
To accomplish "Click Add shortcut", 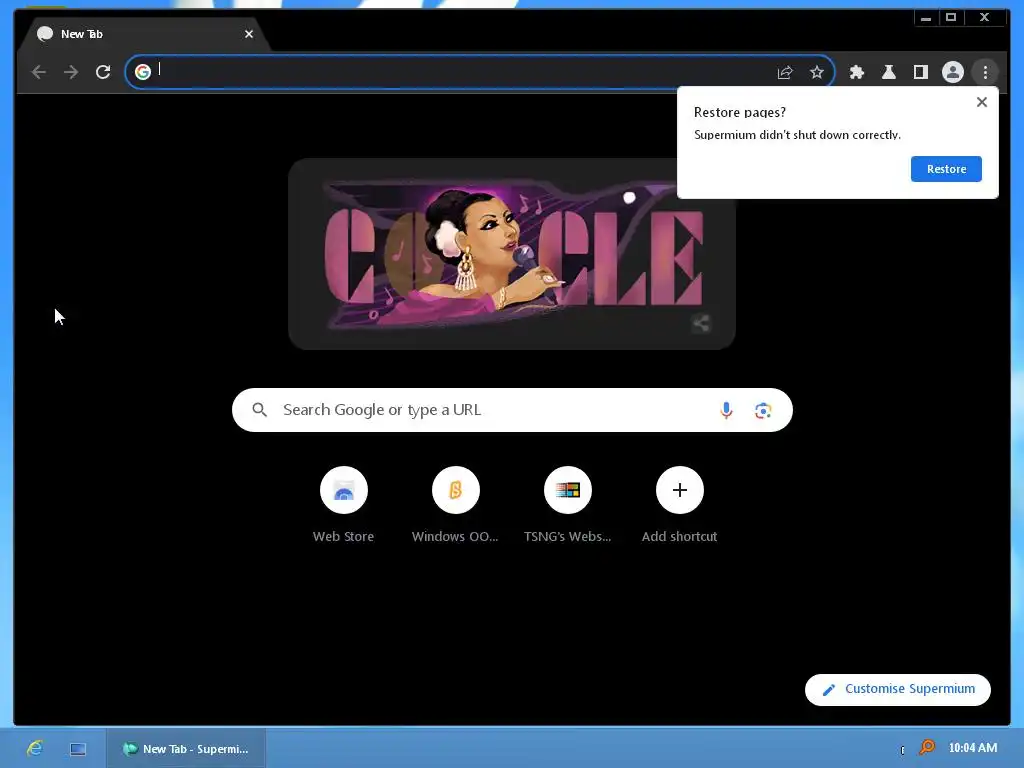I will (679, 505).
